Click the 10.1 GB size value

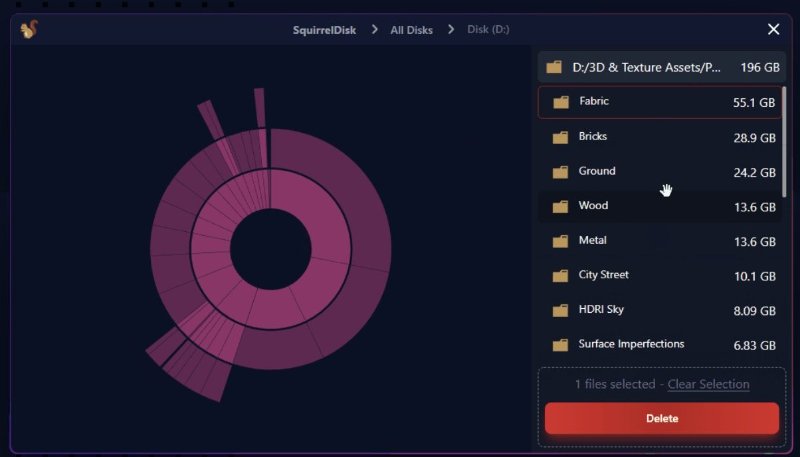tap(755, 276)
